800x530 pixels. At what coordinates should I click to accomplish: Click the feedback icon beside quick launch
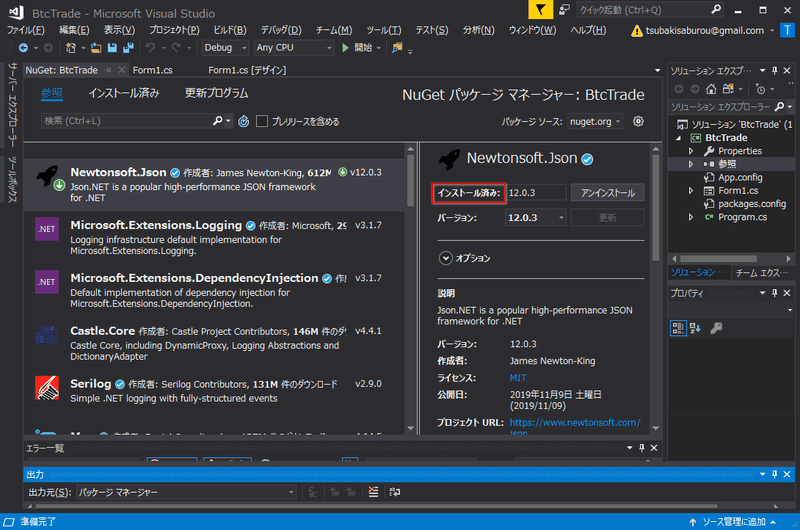tap(564, 10)
